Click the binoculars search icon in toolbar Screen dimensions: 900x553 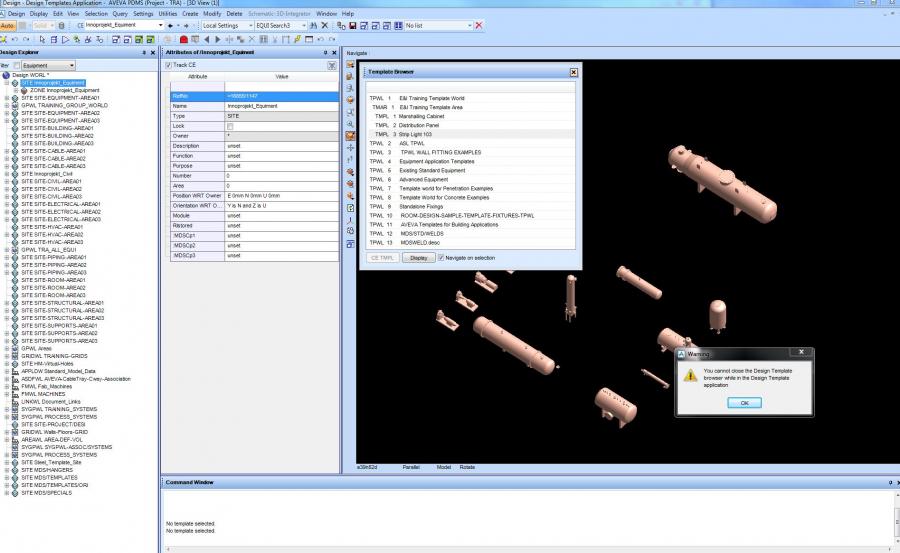click(x=313, y=25)
